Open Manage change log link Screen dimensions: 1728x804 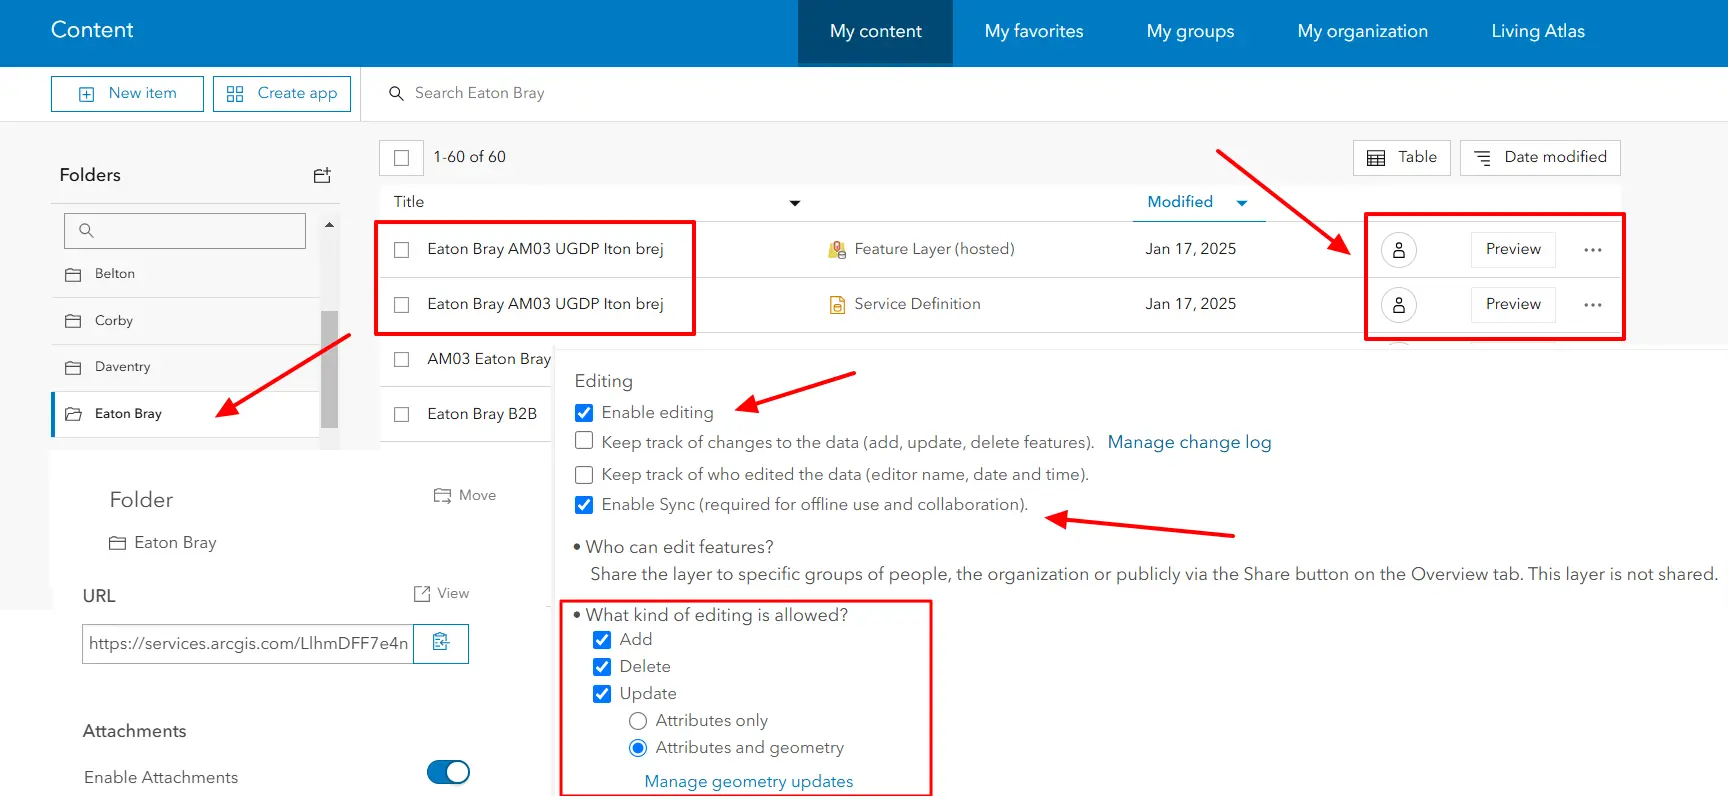click(x=1189, y=442)
